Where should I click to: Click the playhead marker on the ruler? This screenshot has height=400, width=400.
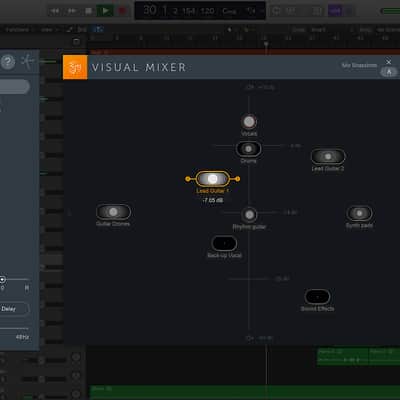click(x=266, y=44)
